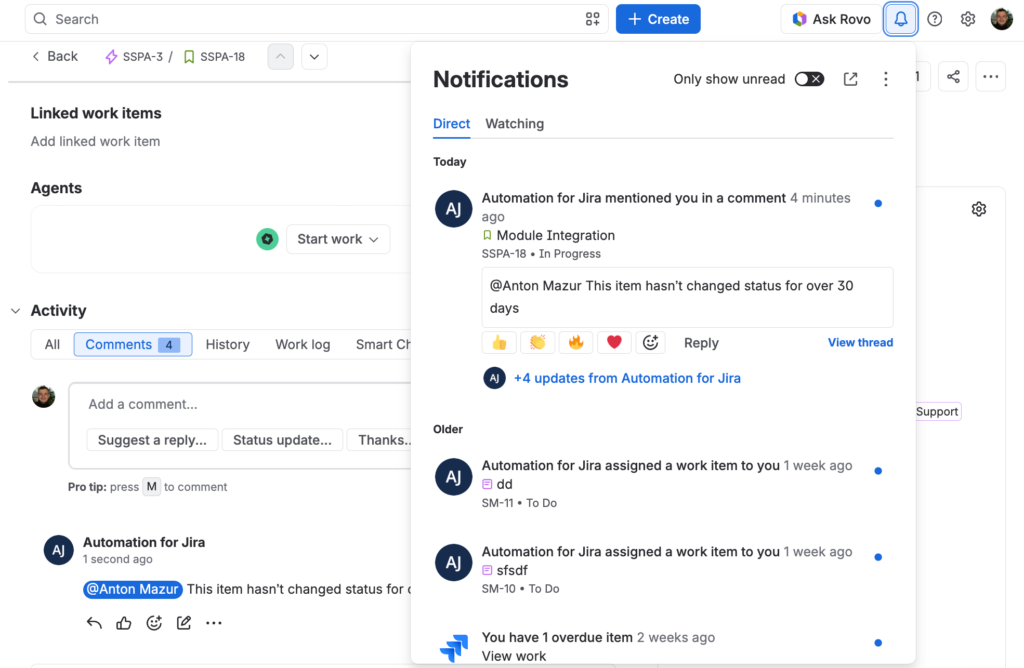Image resolution: width=1024 pixels, height=668 pixels.
Task: Select the History tab
Action: click(227, 344)
